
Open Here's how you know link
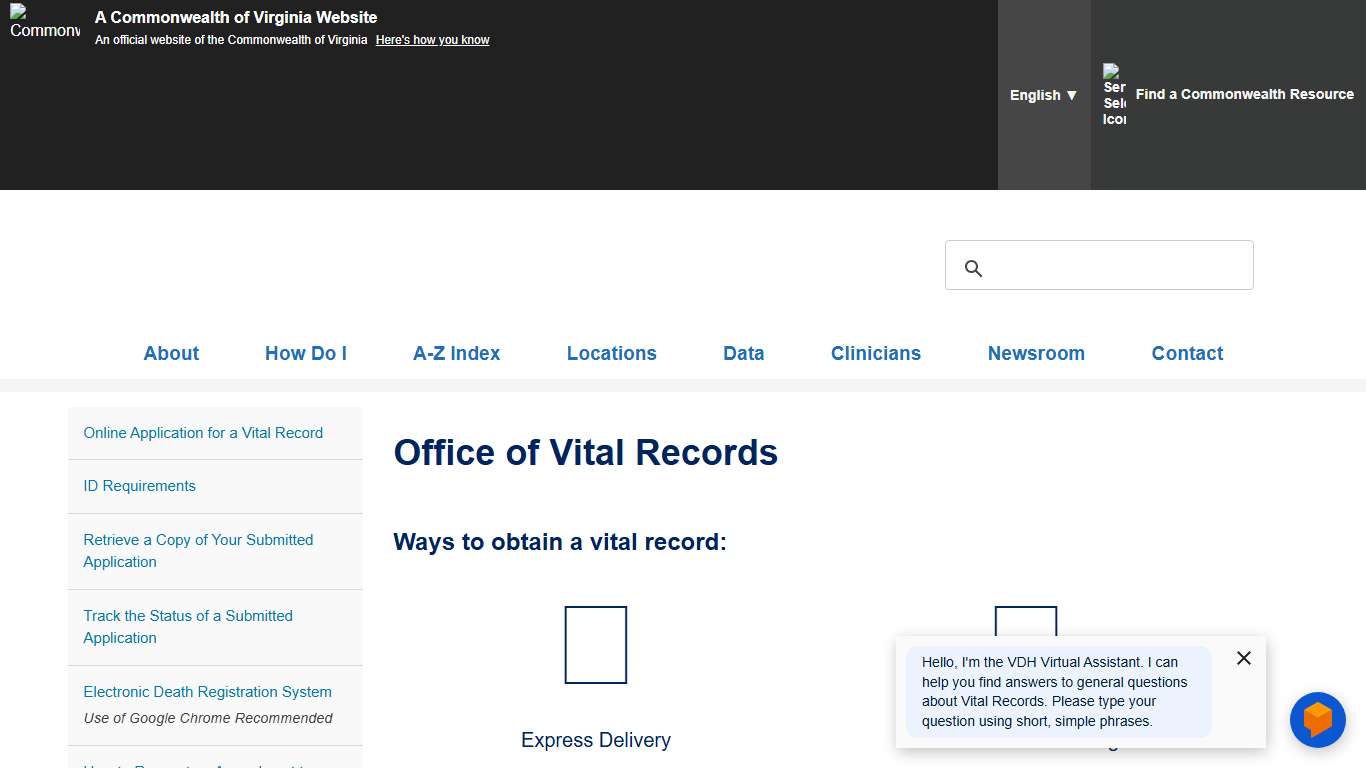click(432, 39)
